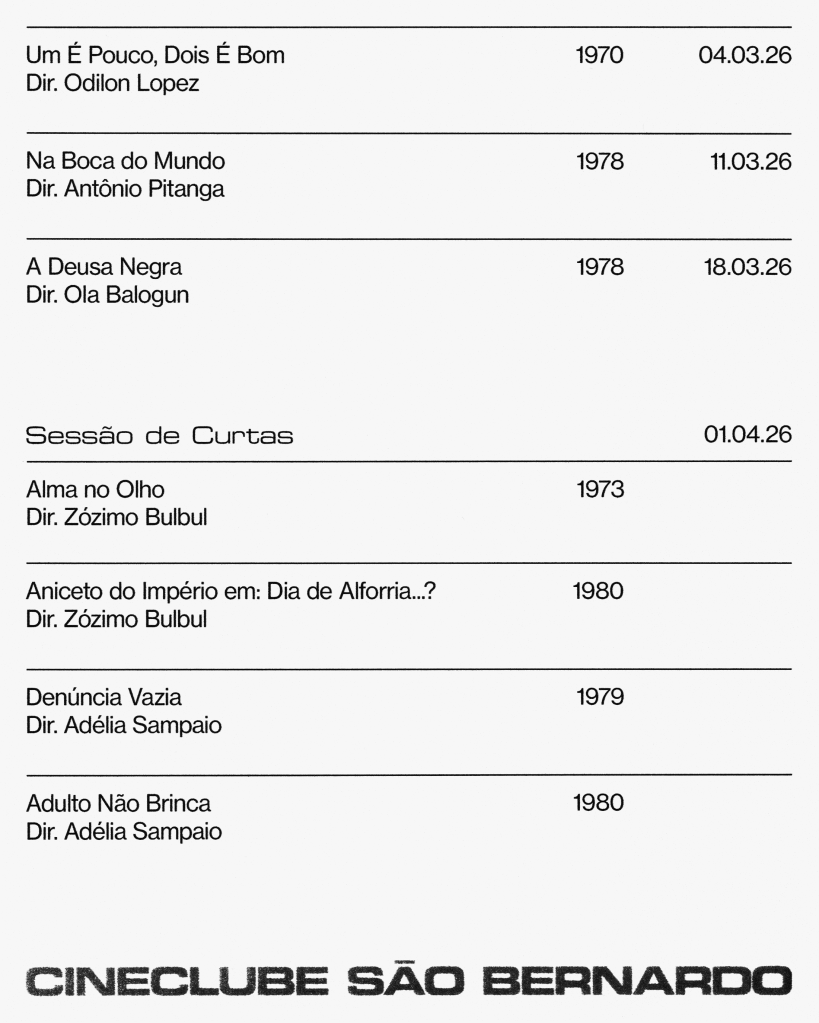This screenshot has height=1023, width=819.
Task: Open the Adulto Não Brinca film title
Action: point(118,803)
